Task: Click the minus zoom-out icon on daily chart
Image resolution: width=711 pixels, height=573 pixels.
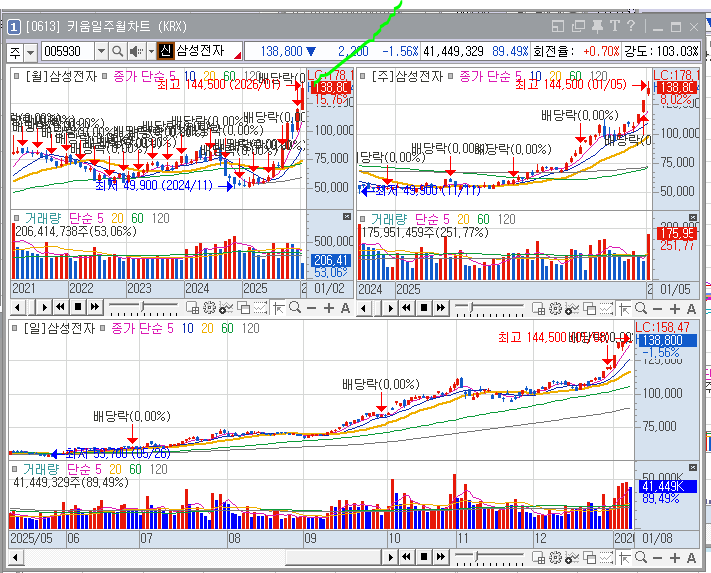Action: [x=657, y=558]
